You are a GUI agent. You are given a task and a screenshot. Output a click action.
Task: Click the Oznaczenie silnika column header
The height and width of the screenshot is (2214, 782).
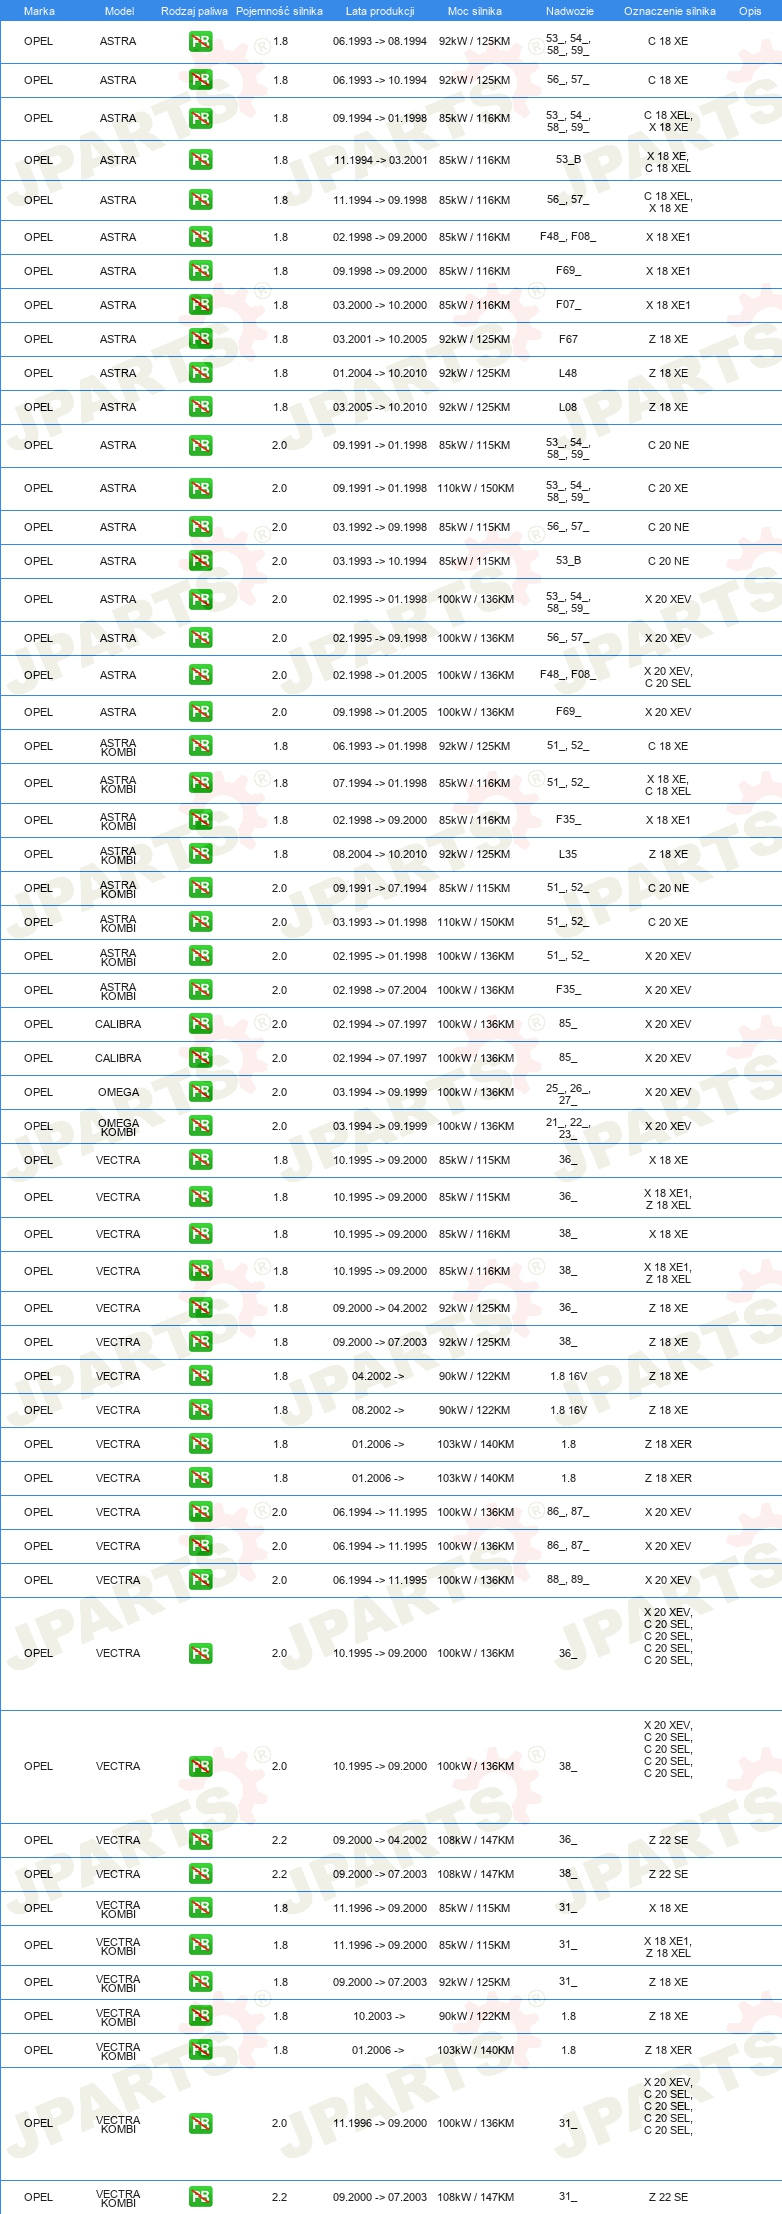(x=670, y=11)
